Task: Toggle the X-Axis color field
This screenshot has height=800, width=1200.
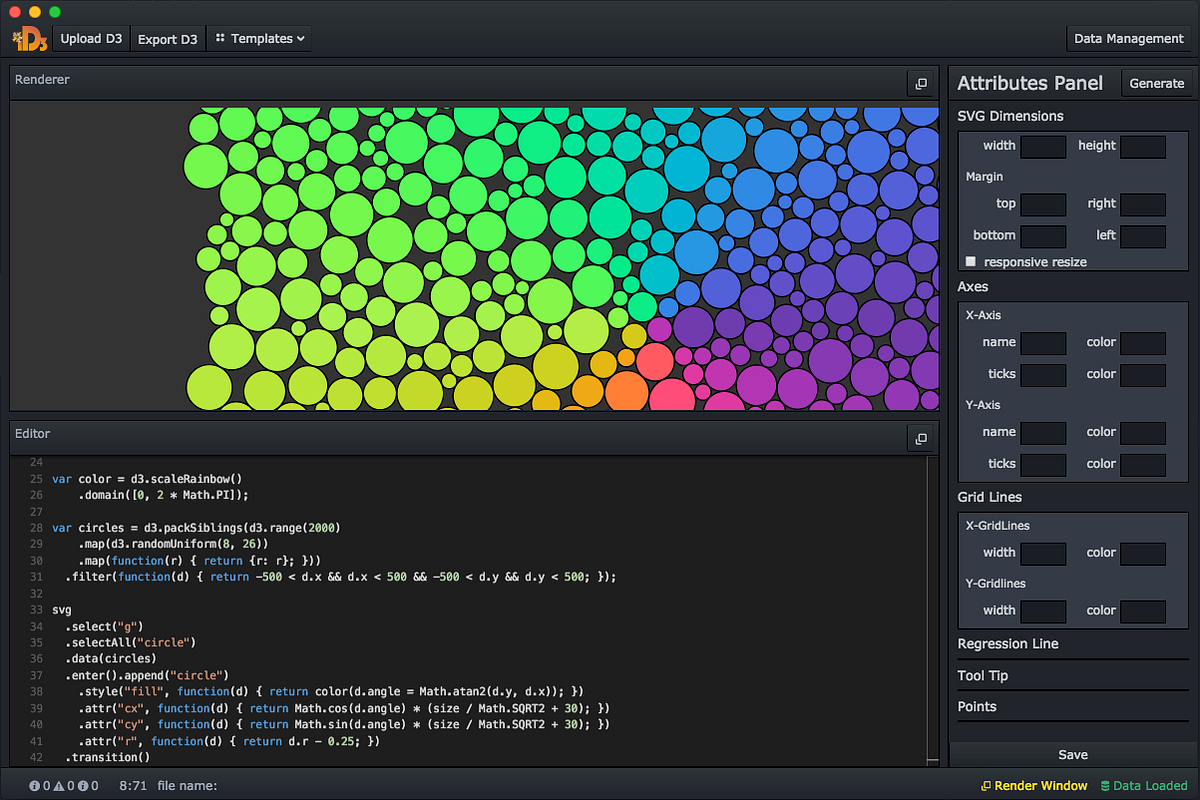Action: tap(1143, 341)
